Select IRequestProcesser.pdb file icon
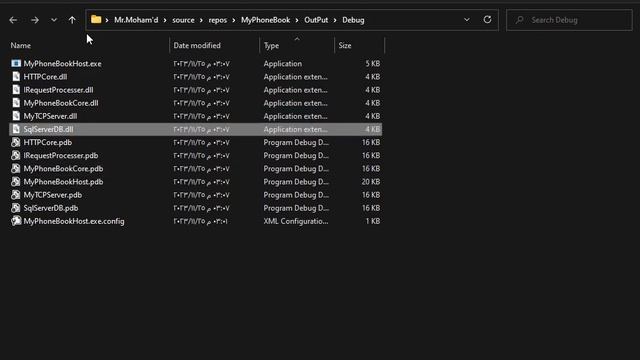This screenshot has width=640, height=360. tap(16, 155)
